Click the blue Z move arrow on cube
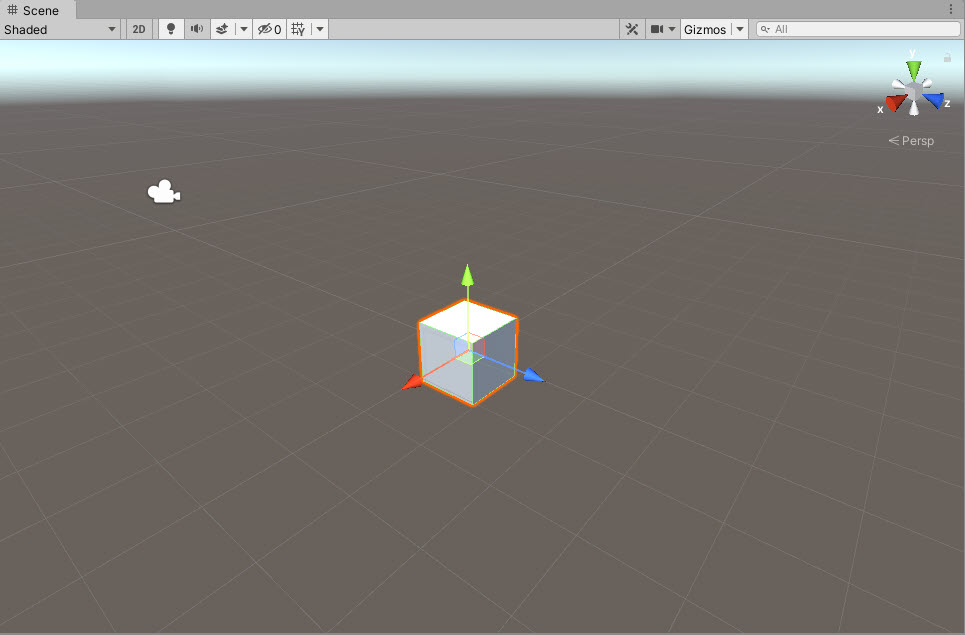This screenshot has width=965, height=635. click(x=534, y=375)
